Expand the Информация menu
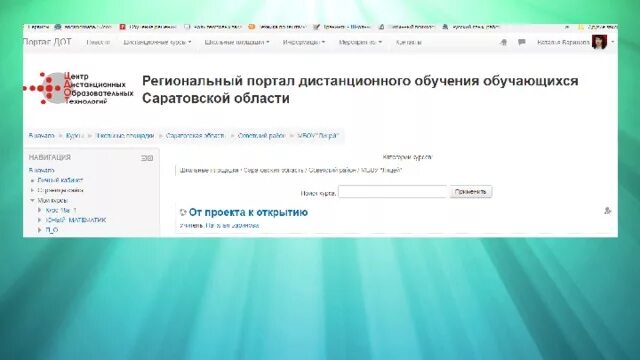 click(x=304, y=42)
